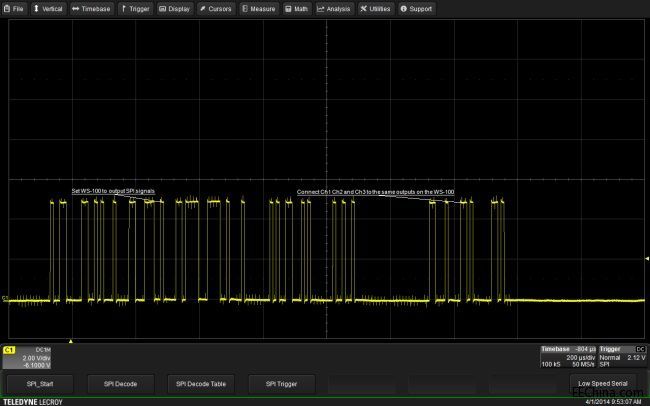Open the Cursors menu
Viewport: 650px width, 406px height.
point(216,9)
